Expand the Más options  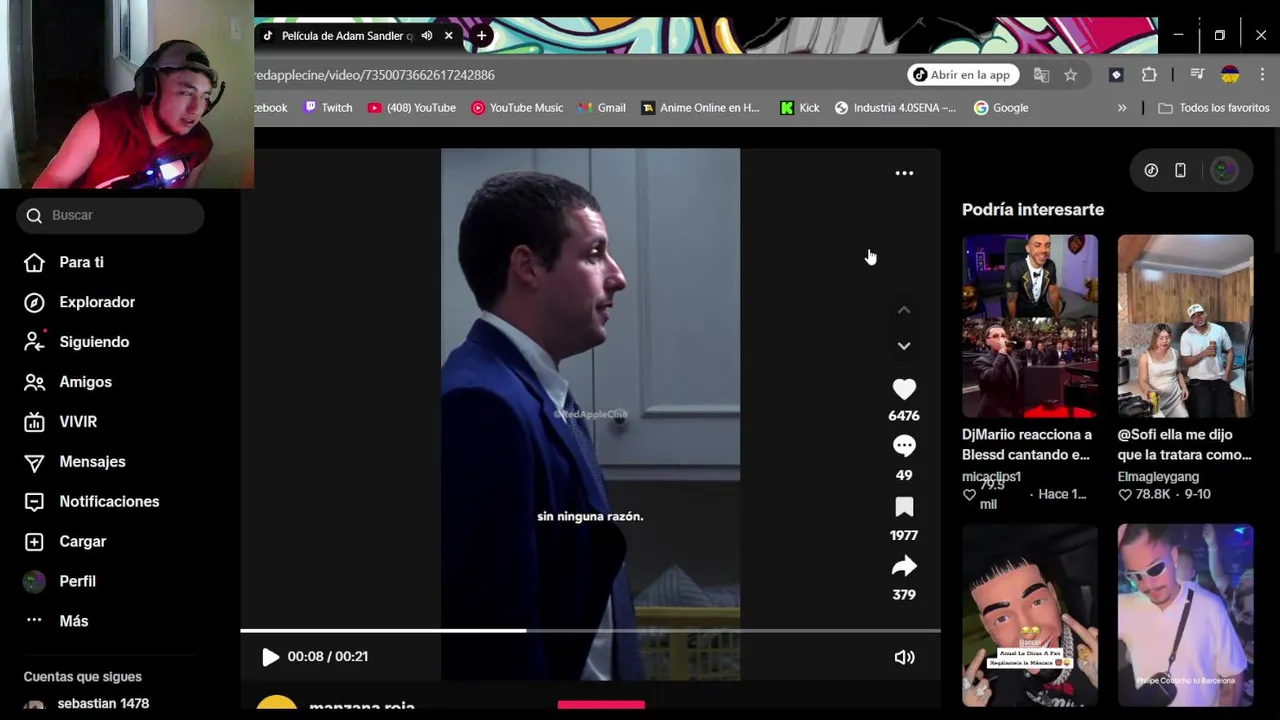click(x=73, y=621)
